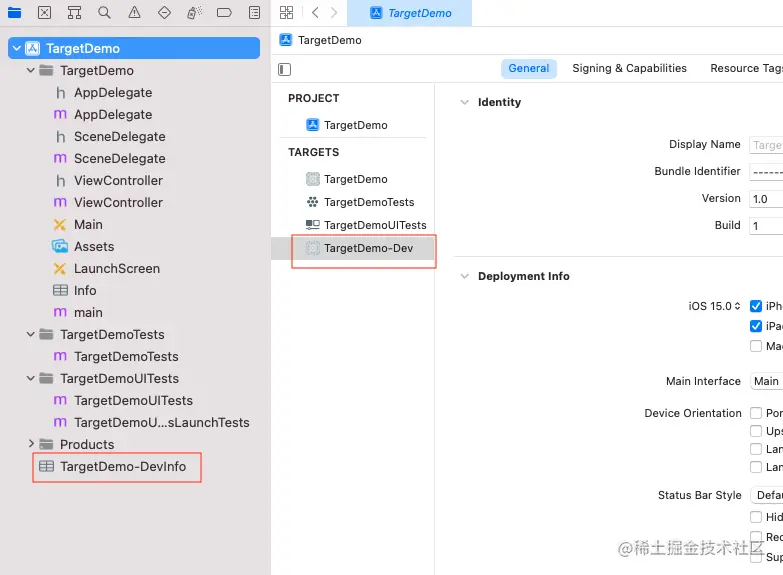Click the Bundle Identifier field
The height and width of the screenshot is (575, 783).
click(766, 172)
